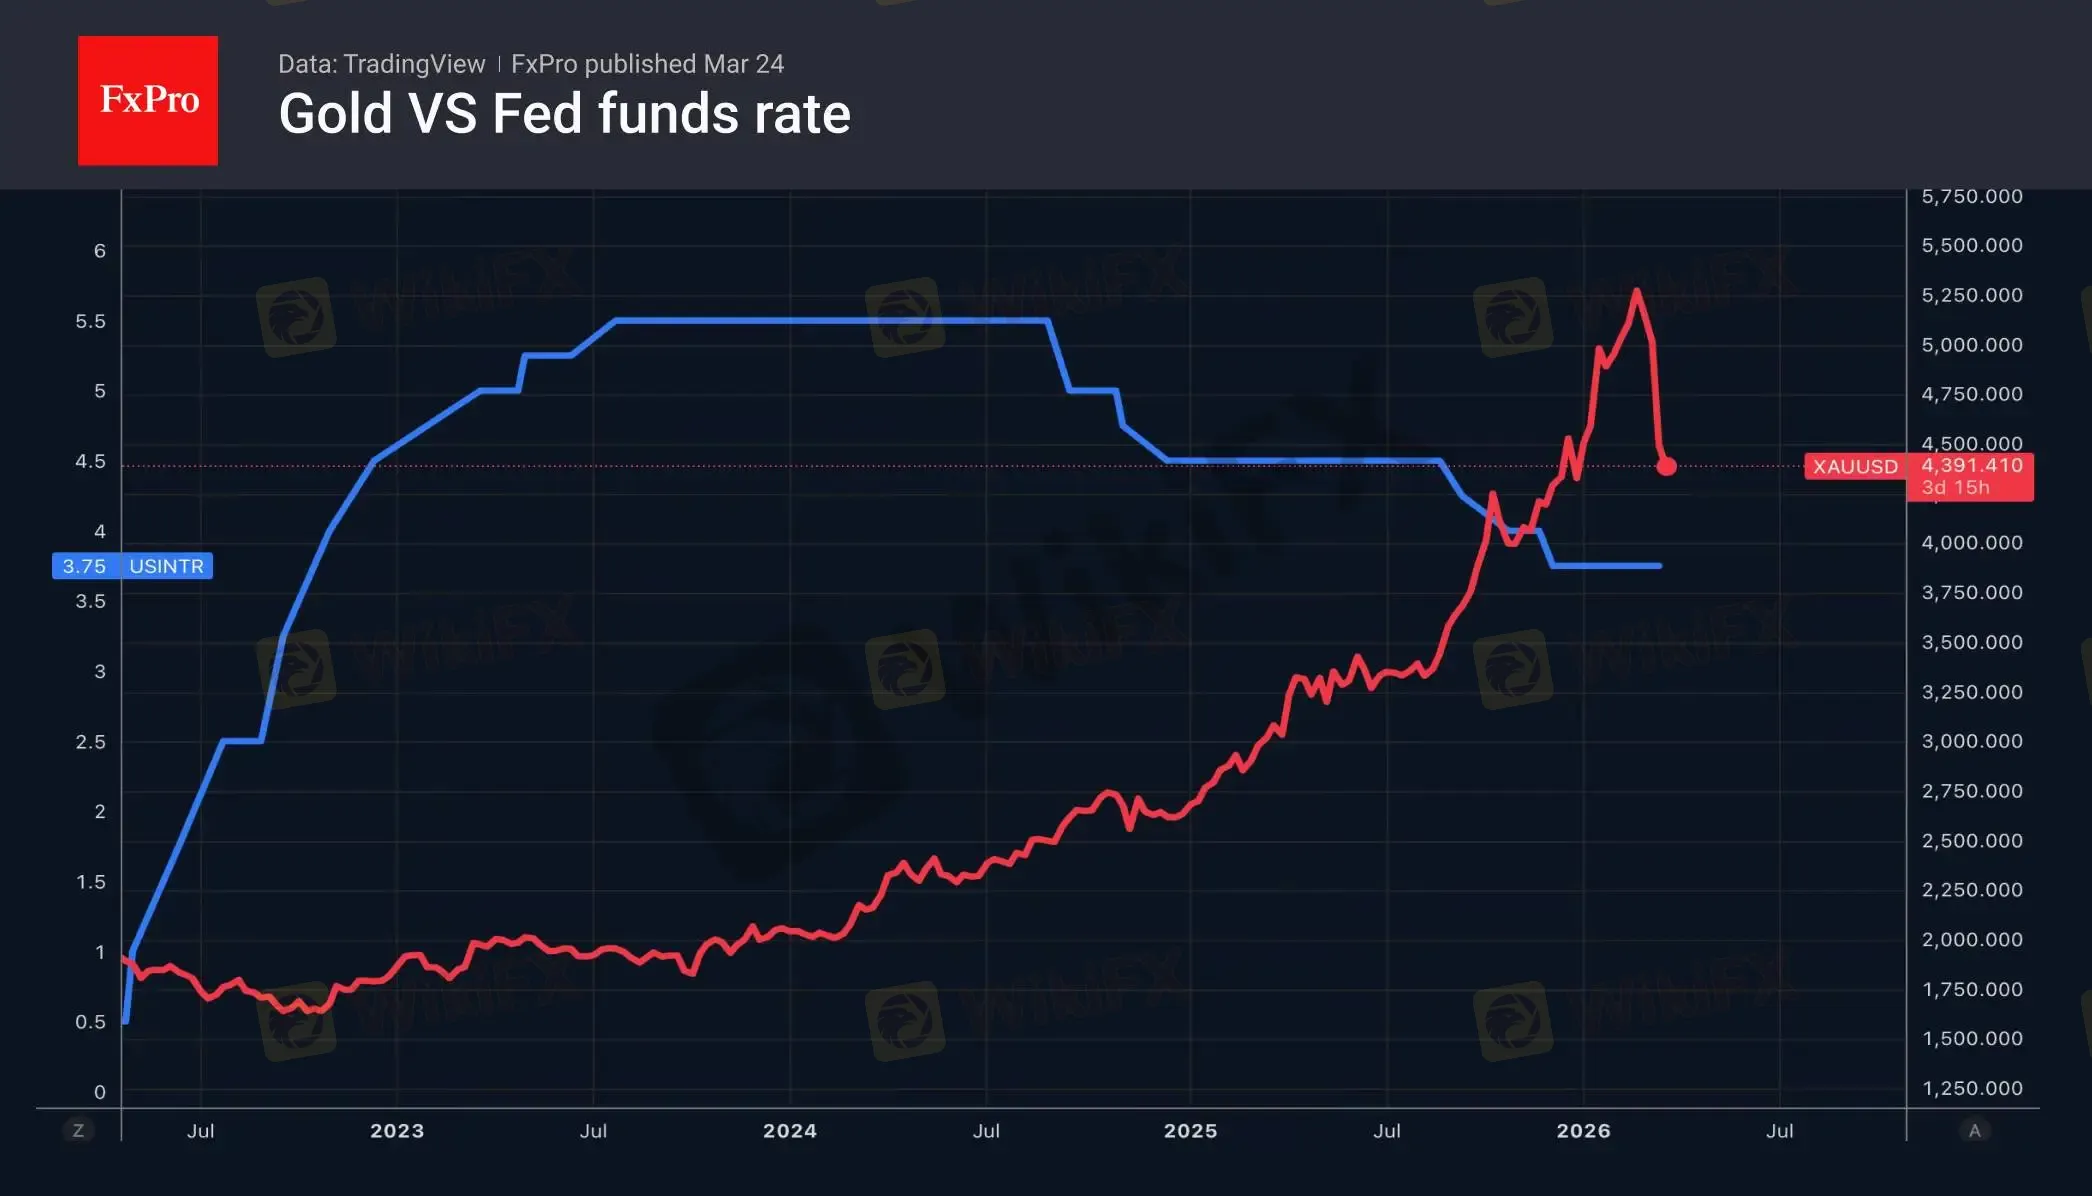This screenshot has width=2092, height=1196.
Task: Select the XAUUSD price label tag
Action: pos(1855,467)
